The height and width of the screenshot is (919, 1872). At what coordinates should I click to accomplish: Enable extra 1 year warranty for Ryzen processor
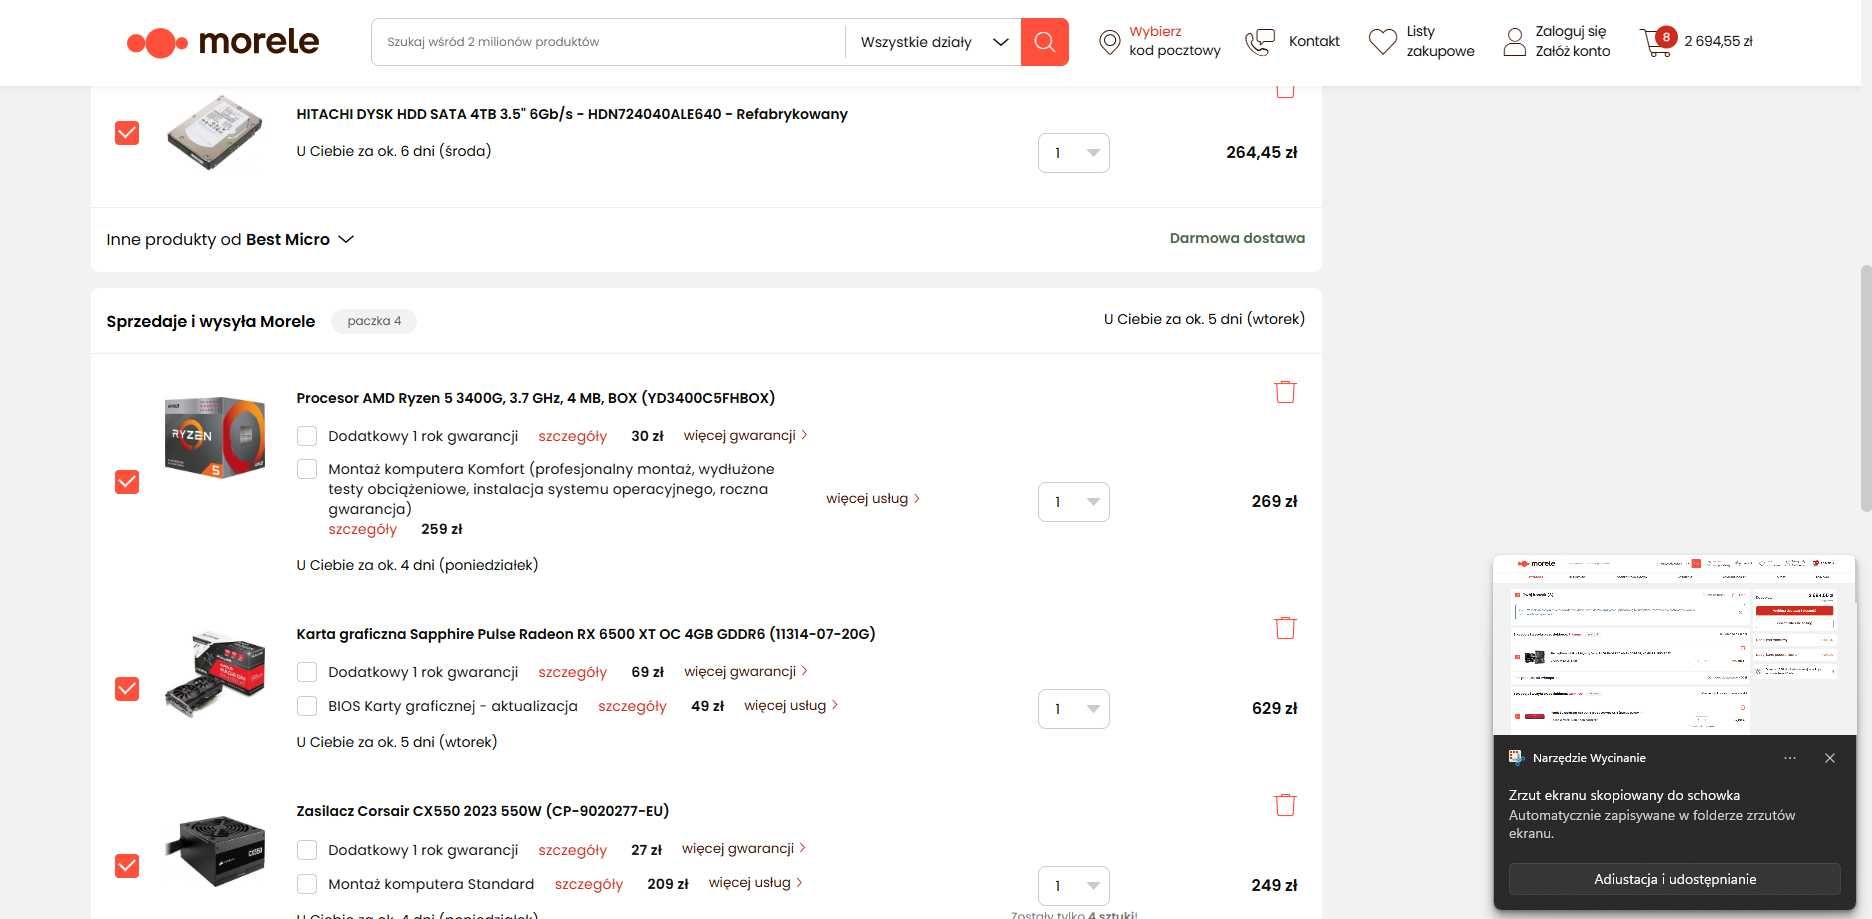307,436
